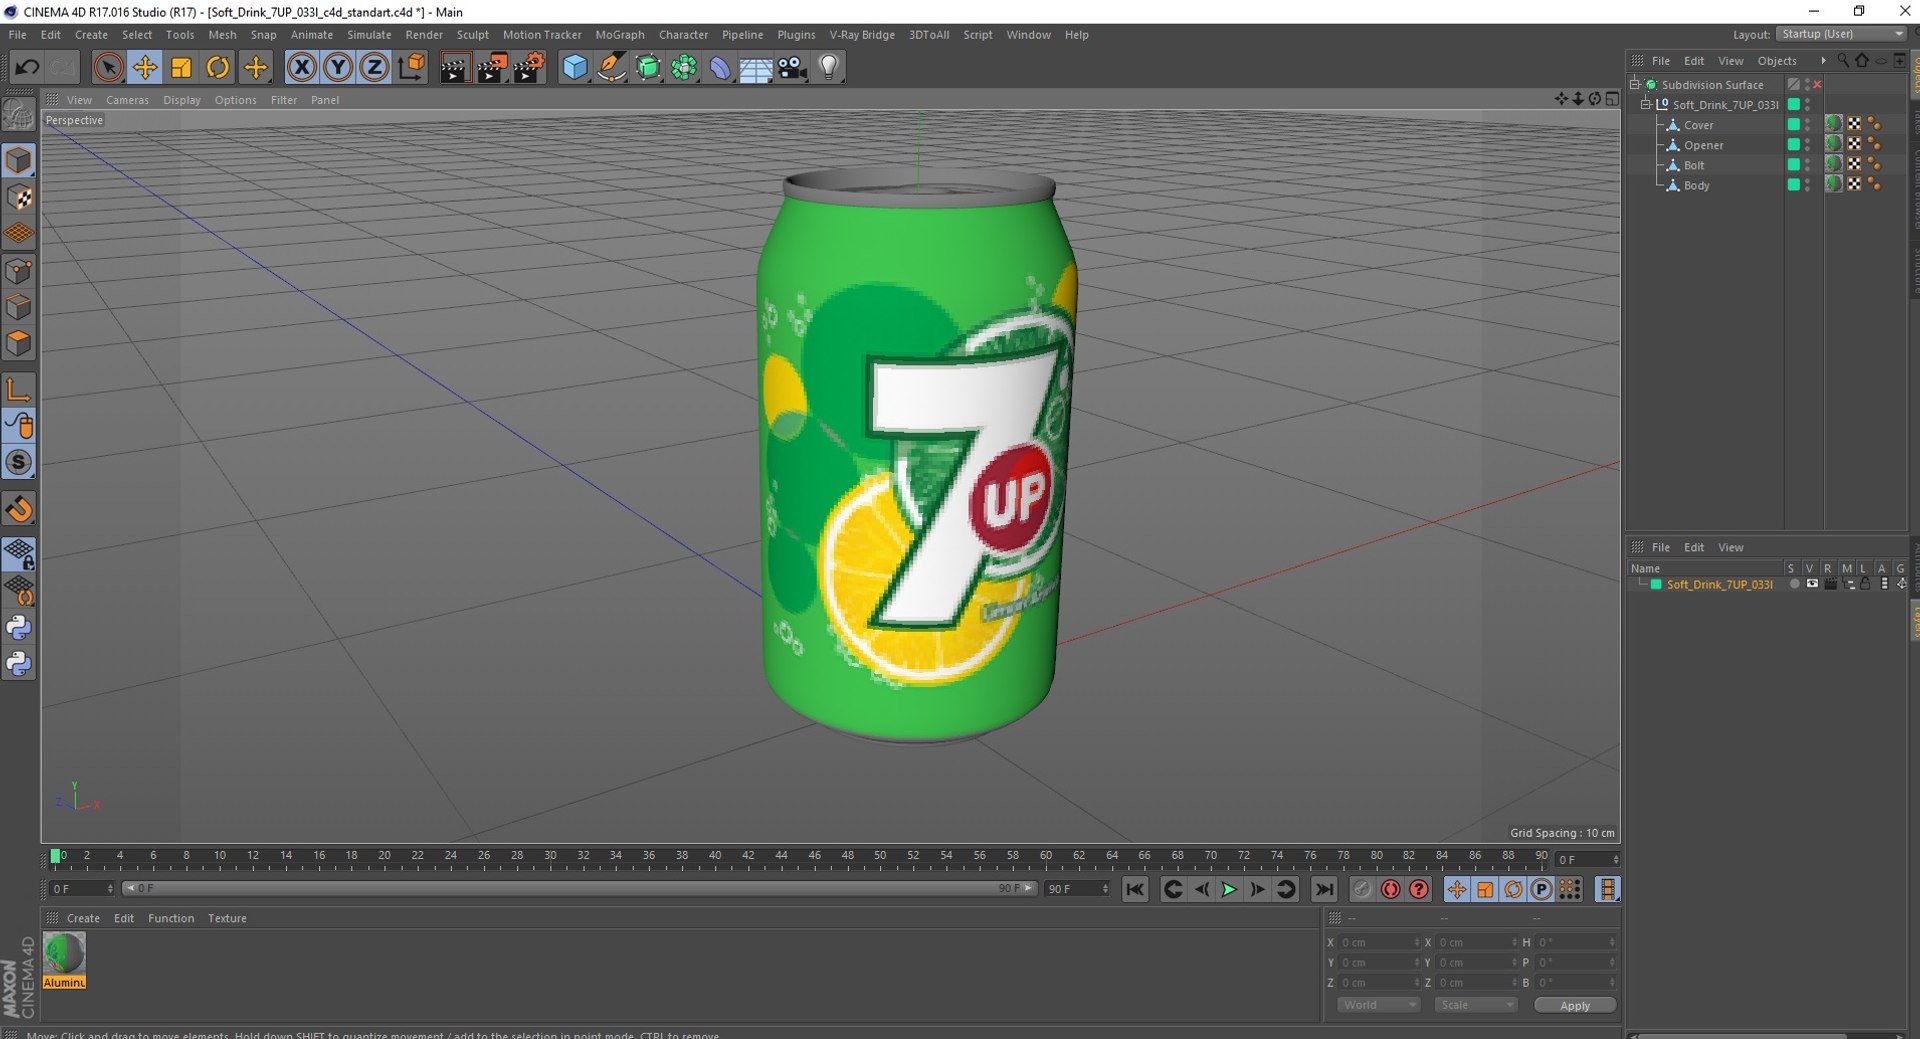
Task: Toggle Y axis lock
Action: (338, 67)
